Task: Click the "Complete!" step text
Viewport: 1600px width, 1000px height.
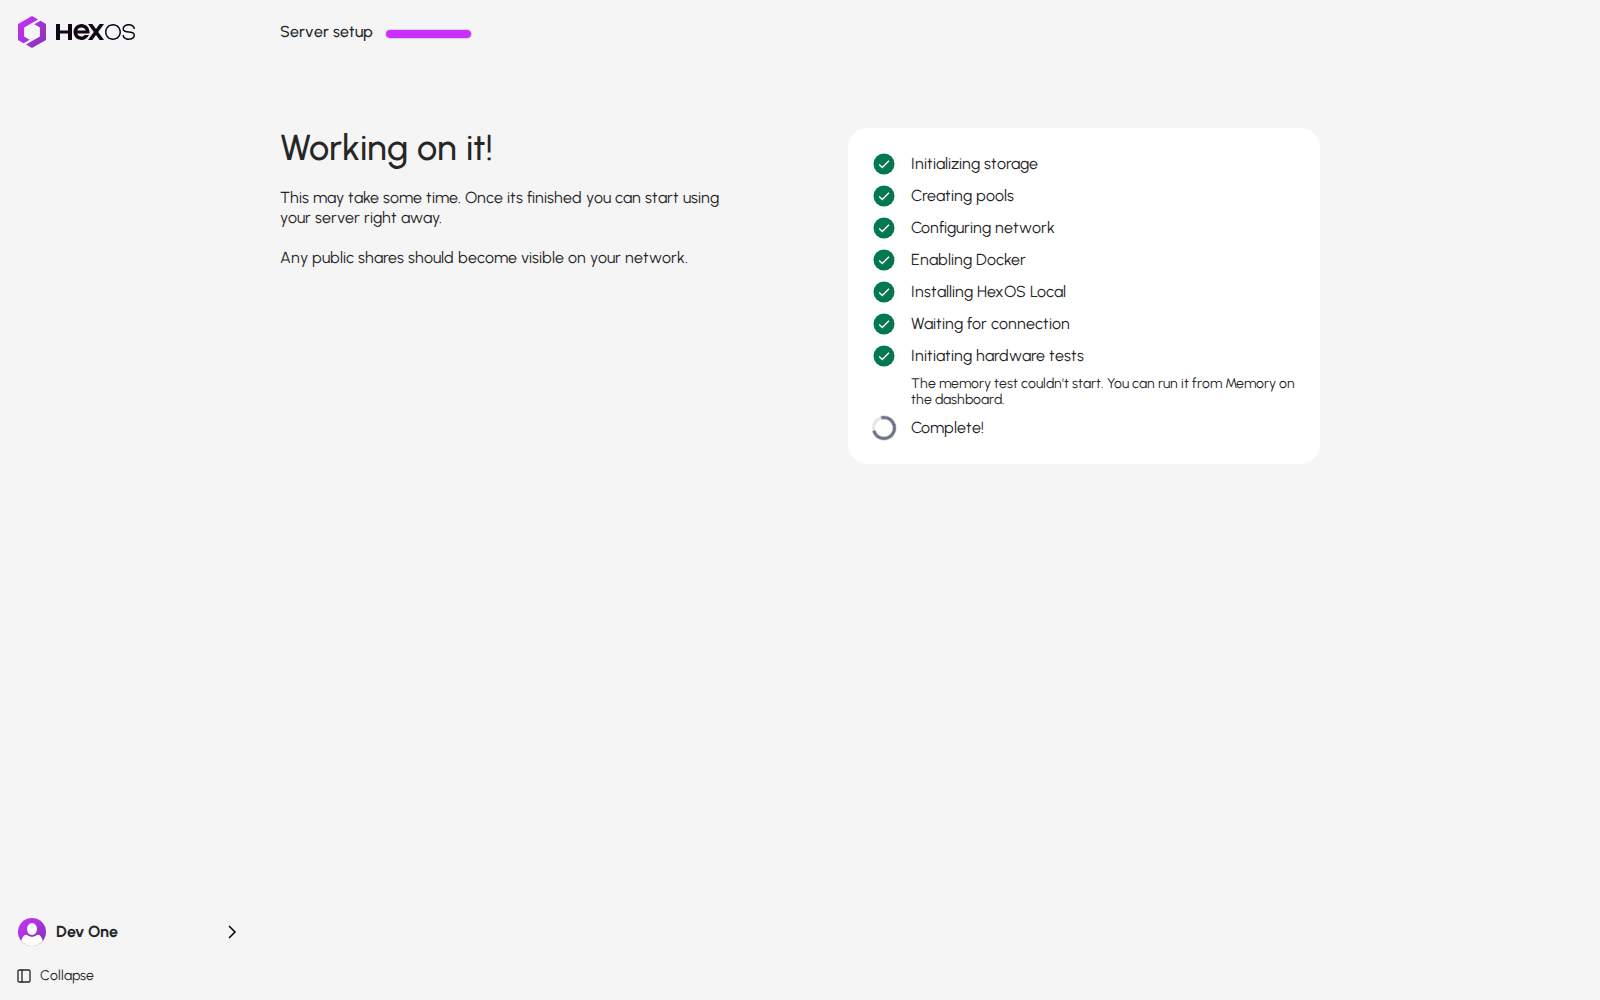Action: (x=947, y=428)
